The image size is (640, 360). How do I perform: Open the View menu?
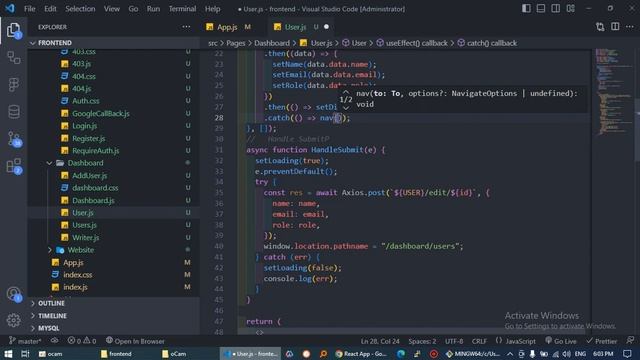pos(111,9)
